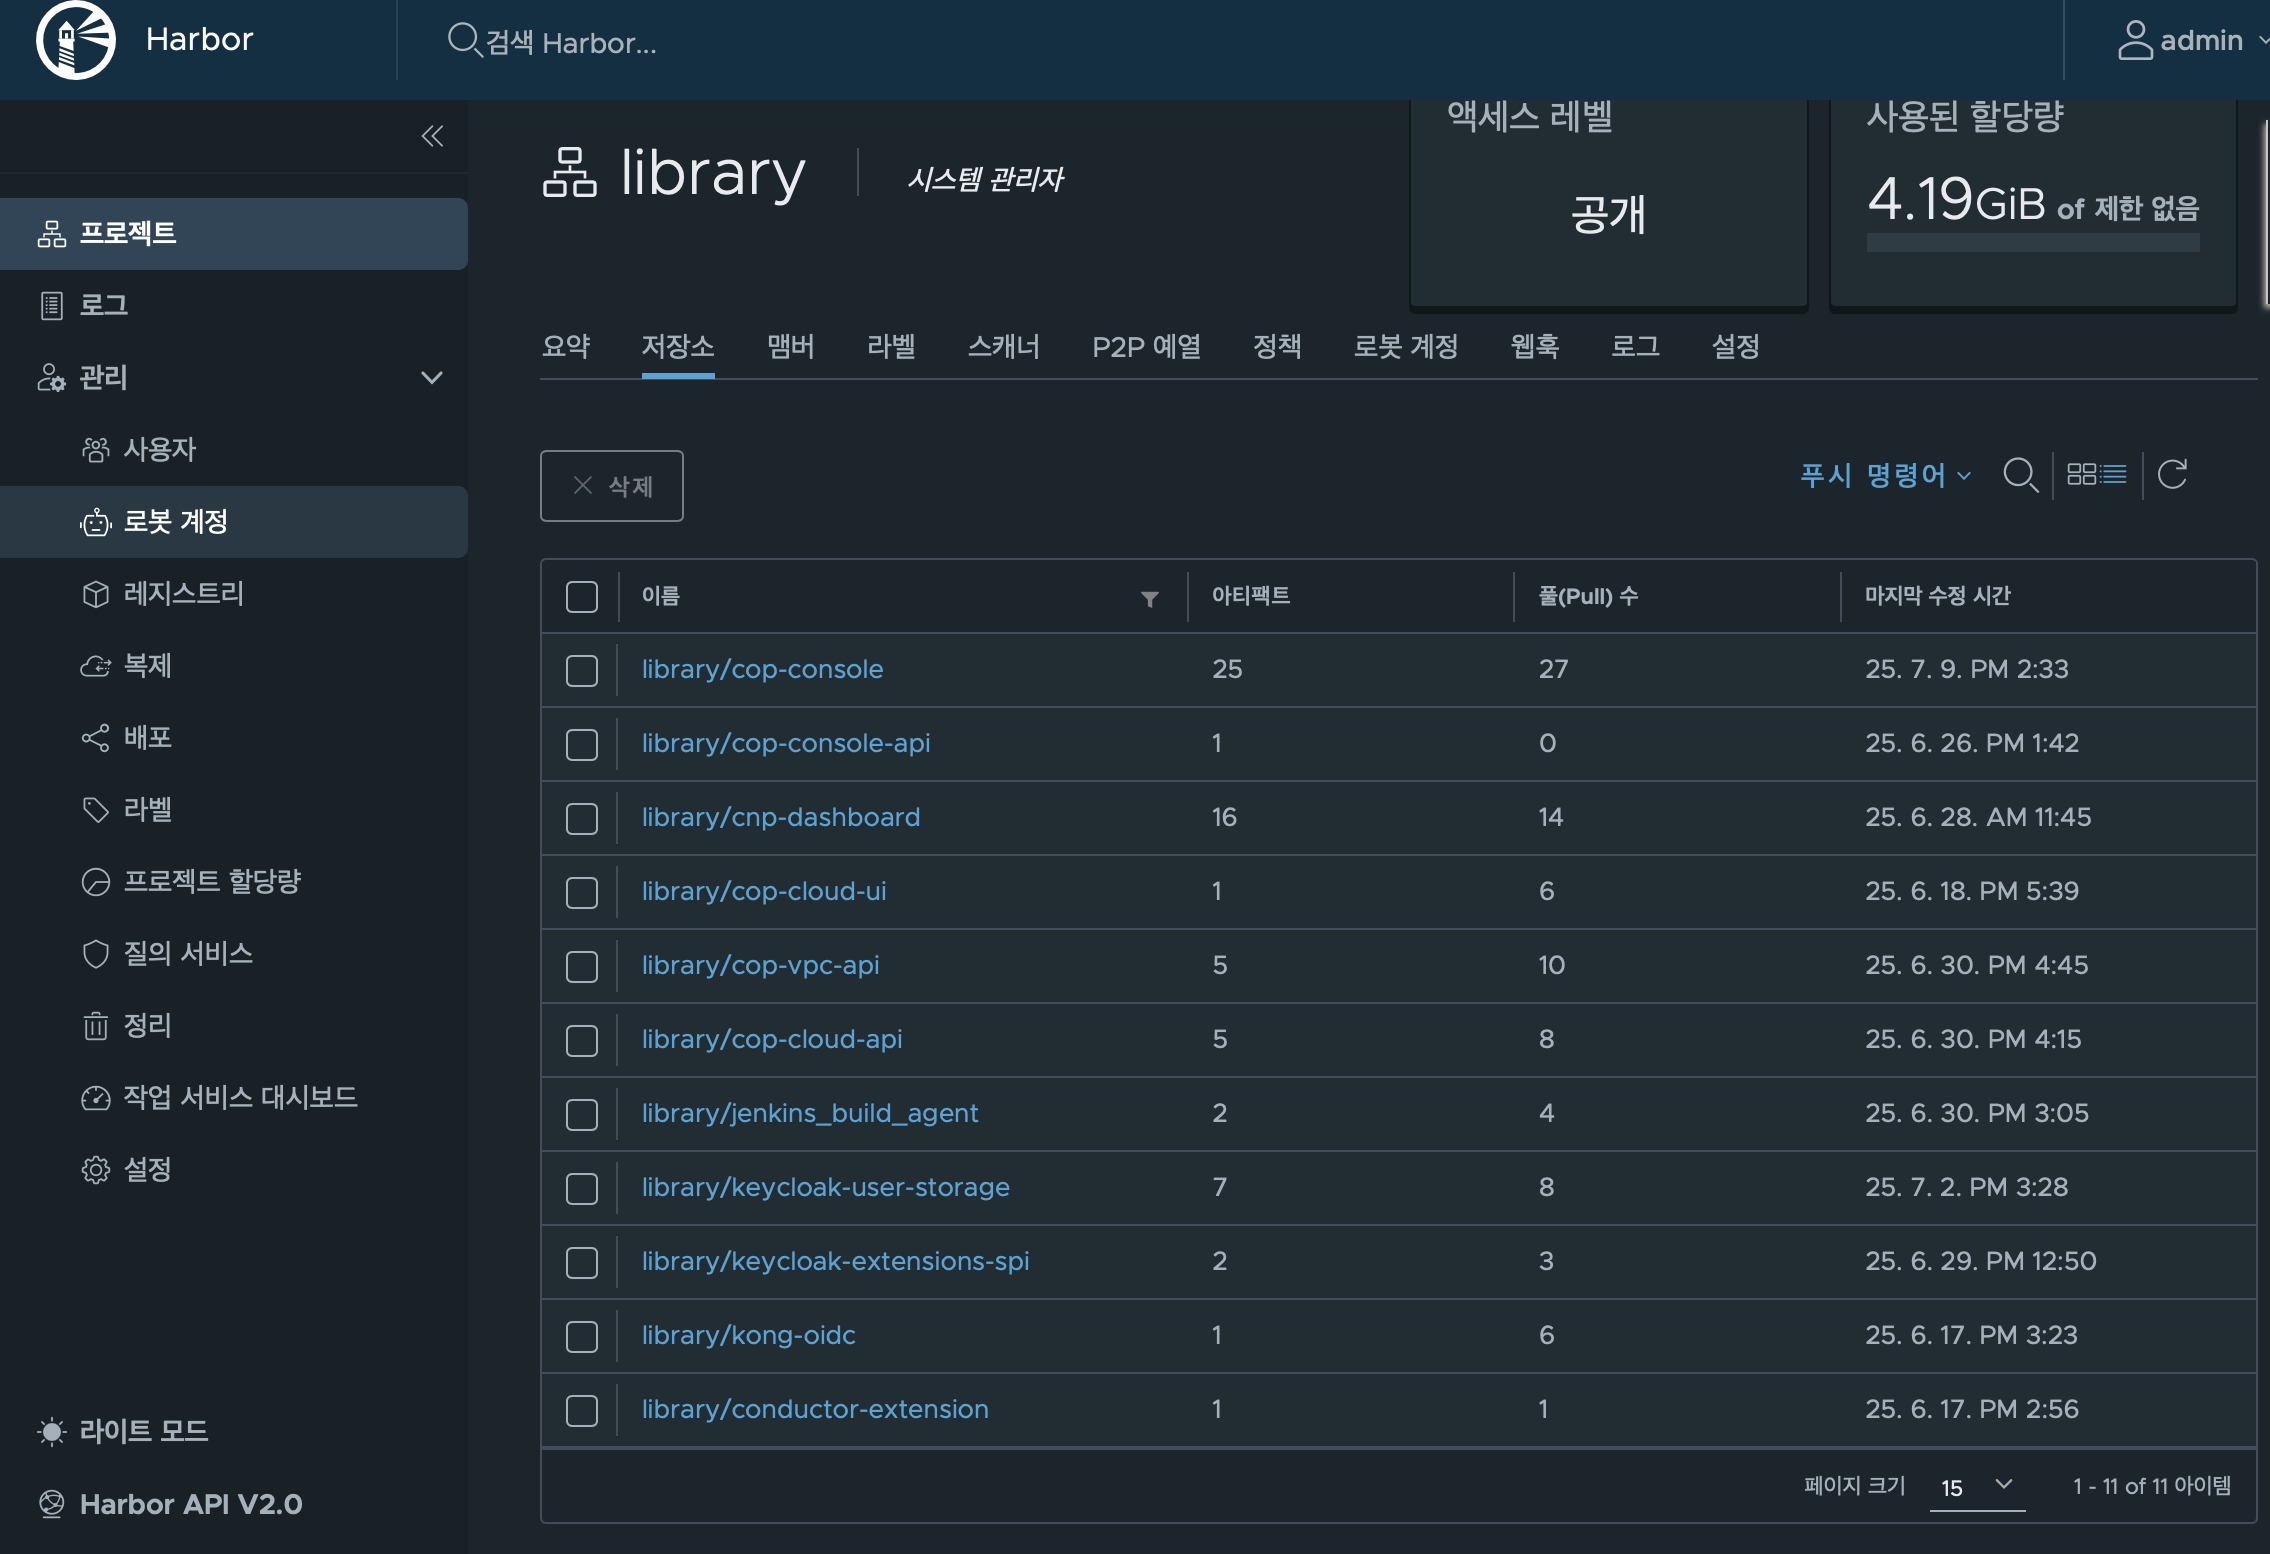Check the library/cop-console row checkbox
Image resolution: width=2270 pixels, height=1554 pixels.
click(582, 670)
